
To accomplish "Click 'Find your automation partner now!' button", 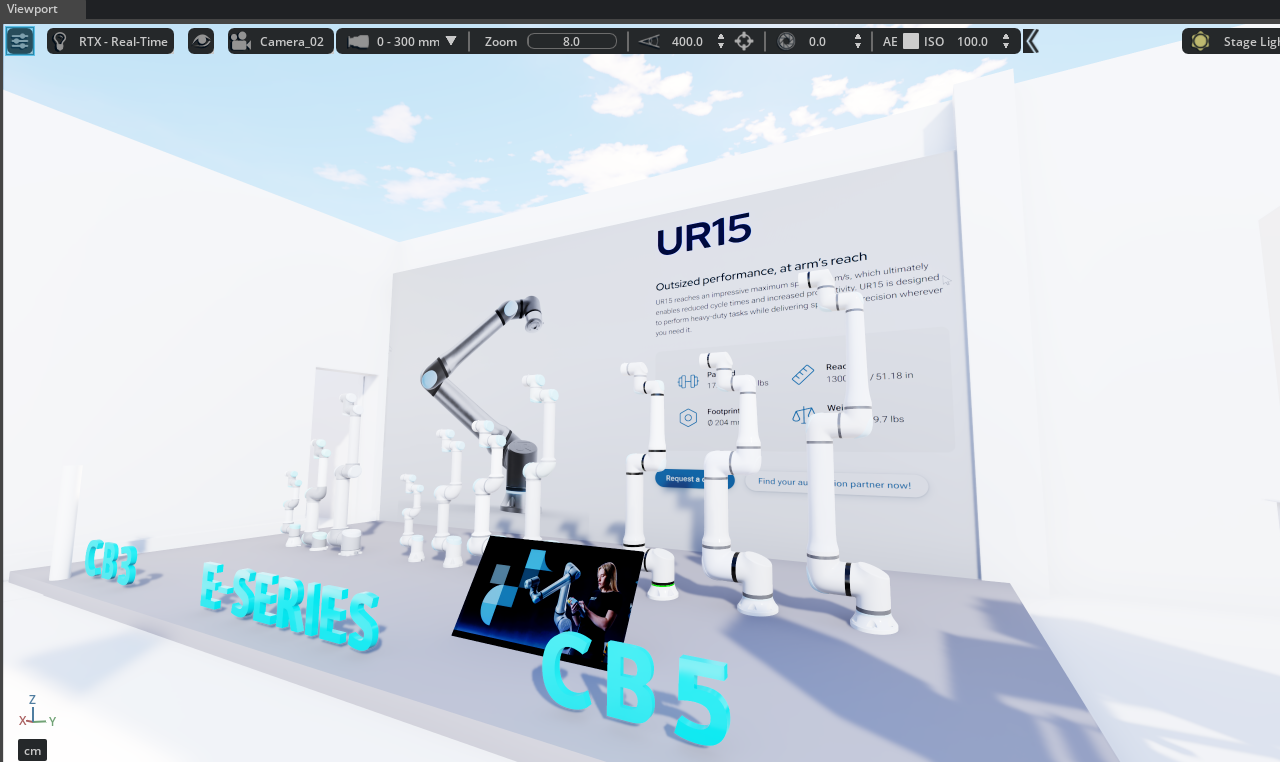I will point(836,484).
